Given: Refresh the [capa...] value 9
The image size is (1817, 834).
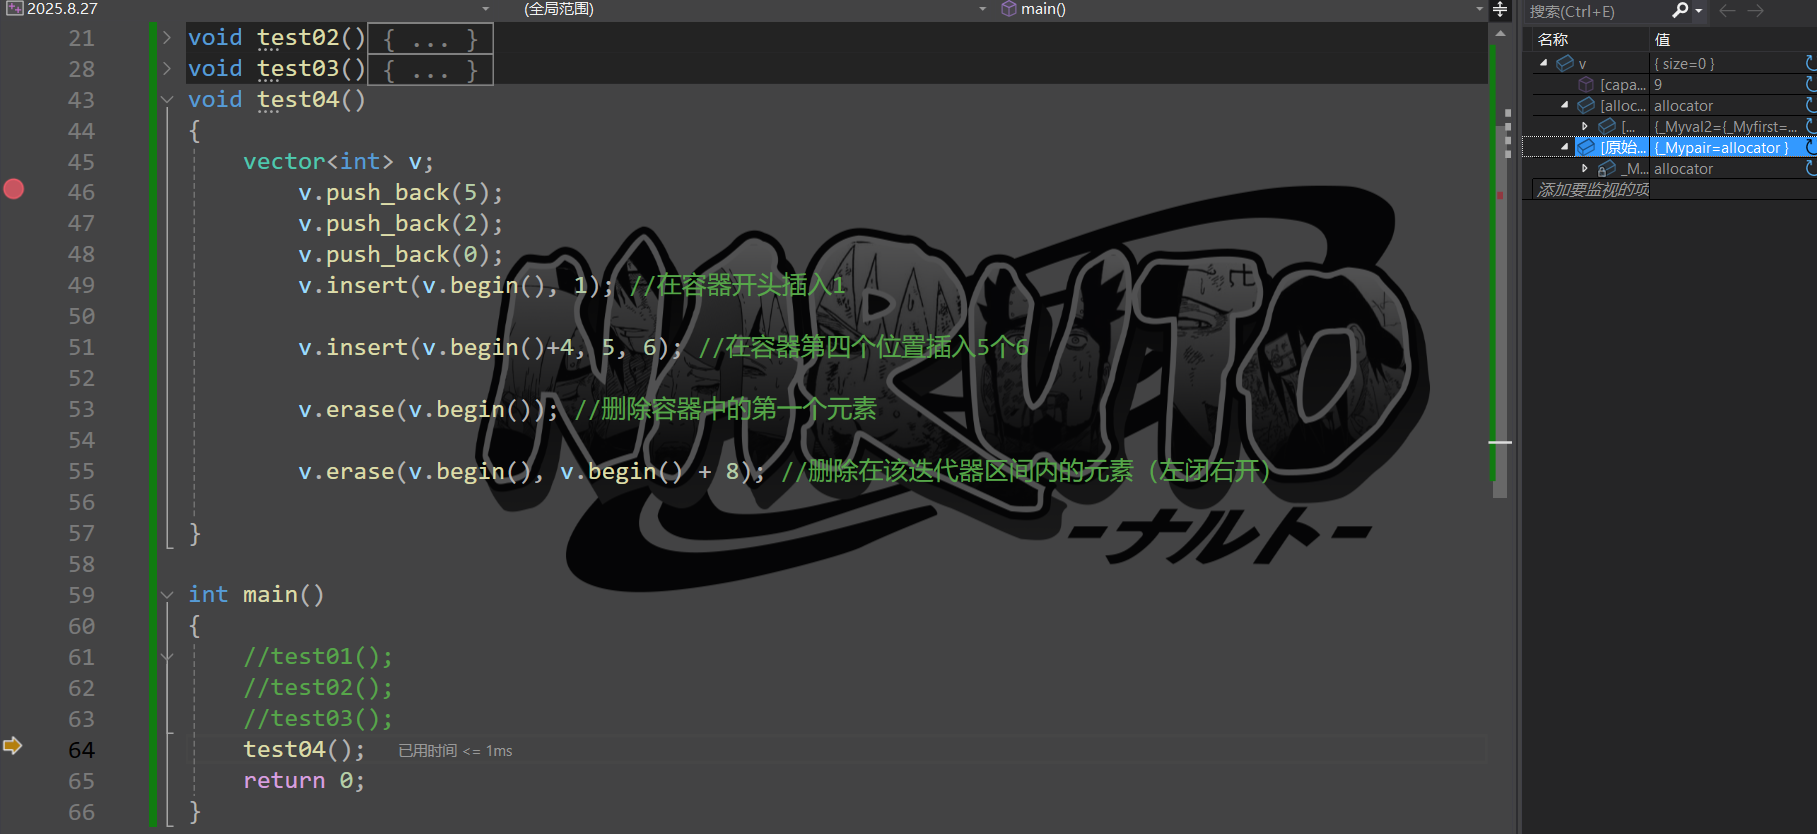Looking at the screenshot, I should point(1810,84).
